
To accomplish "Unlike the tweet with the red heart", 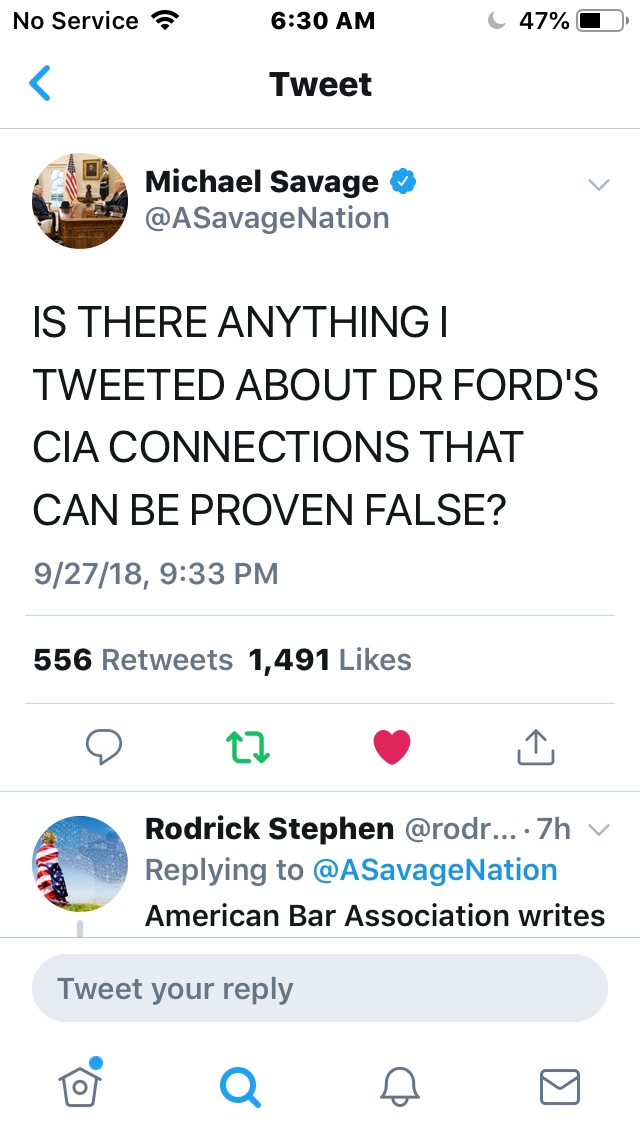I will click(391, 746).
